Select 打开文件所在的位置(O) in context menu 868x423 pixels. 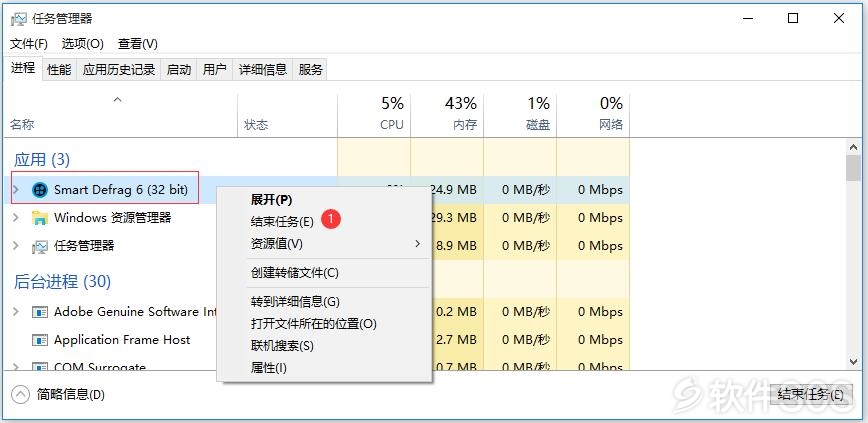tap(313, 324)
